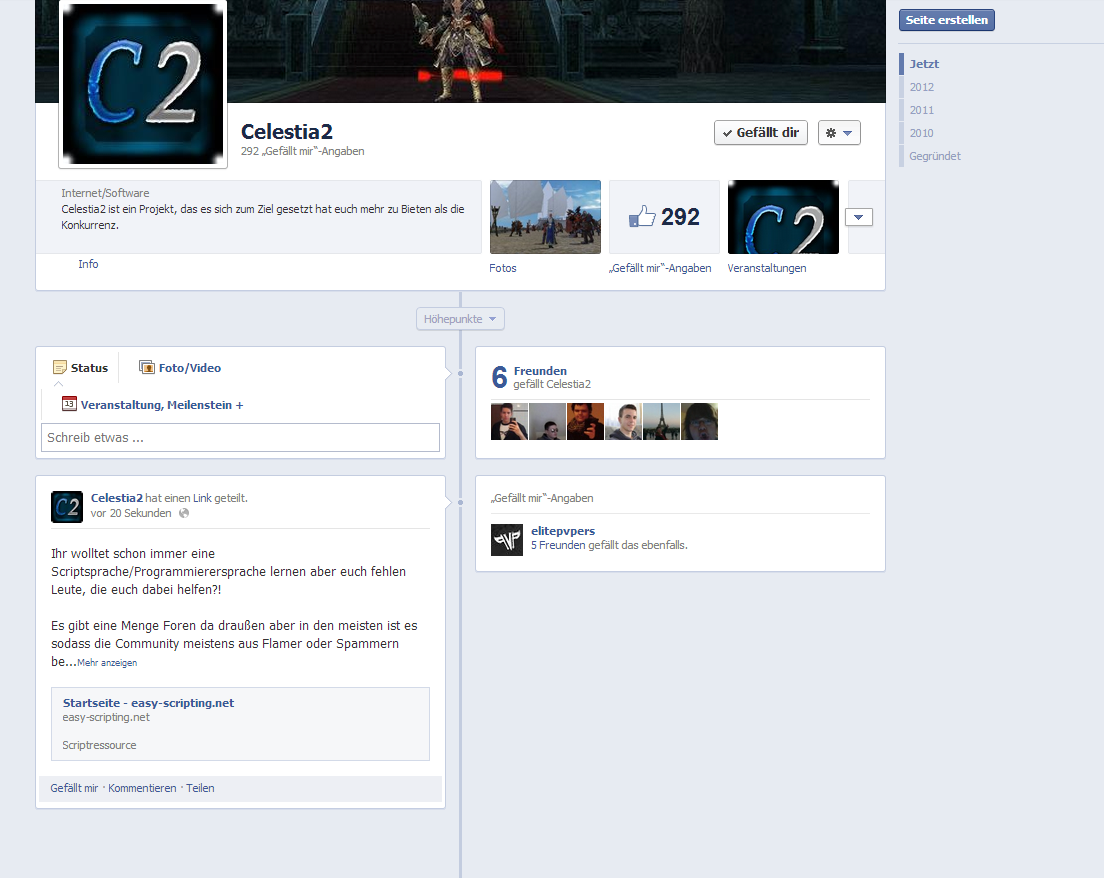Image resolution: width=1104 pixels, height=878 pixels.
Task: Toggle the Gefällt dir like button
Action: coord(760,132)
